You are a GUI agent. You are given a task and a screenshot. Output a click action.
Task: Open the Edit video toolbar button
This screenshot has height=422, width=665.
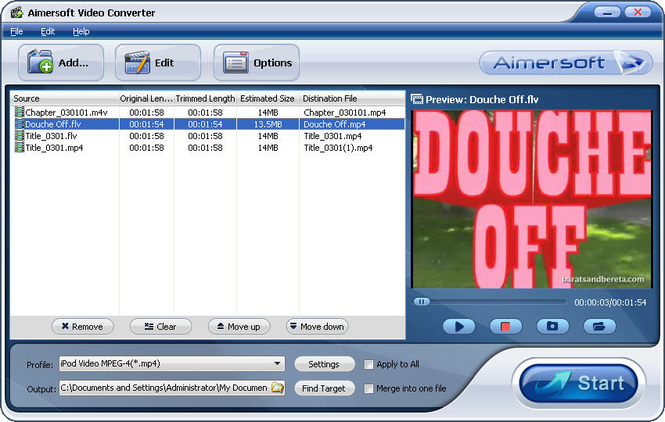(158, 63)
